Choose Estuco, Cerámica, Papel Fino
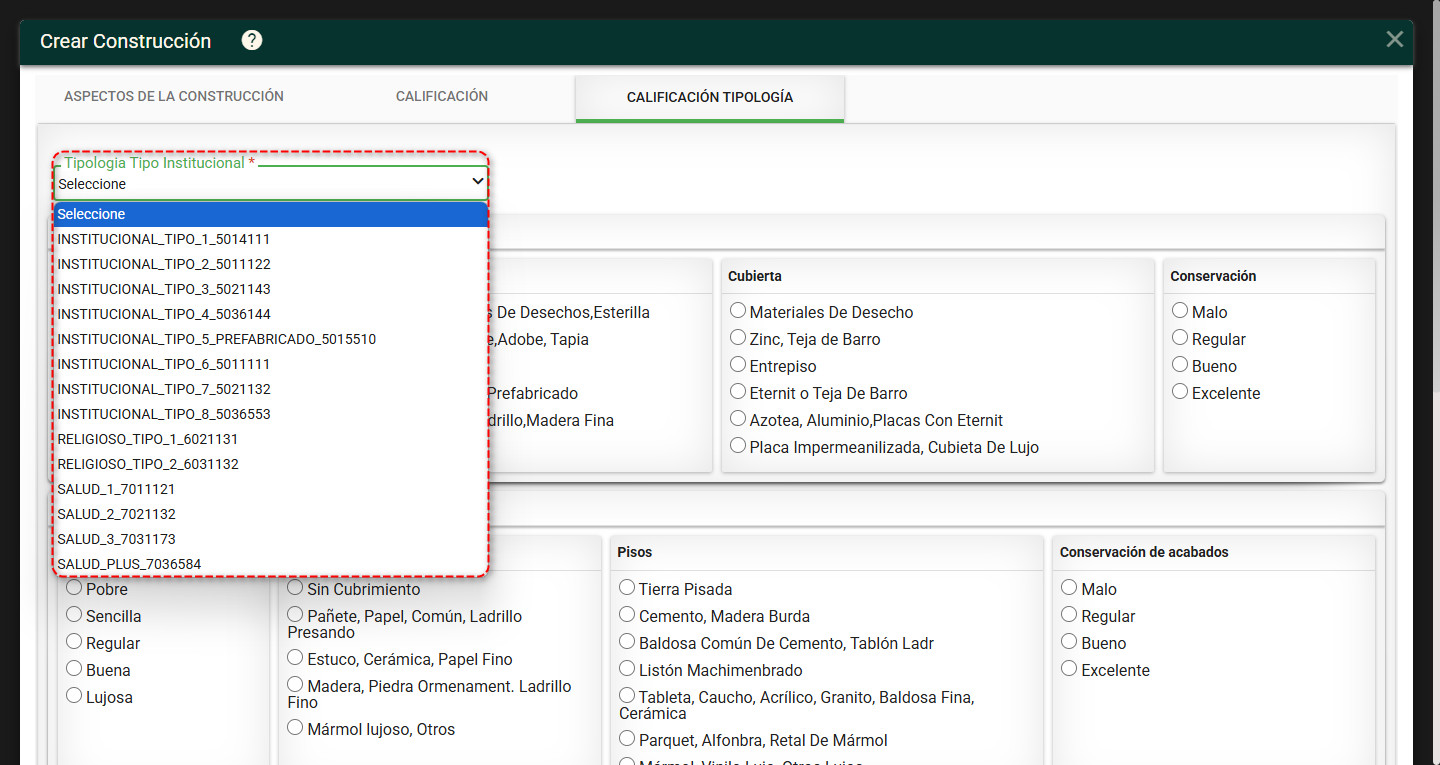Viewport: 1440px width, 765px height. 295,658
